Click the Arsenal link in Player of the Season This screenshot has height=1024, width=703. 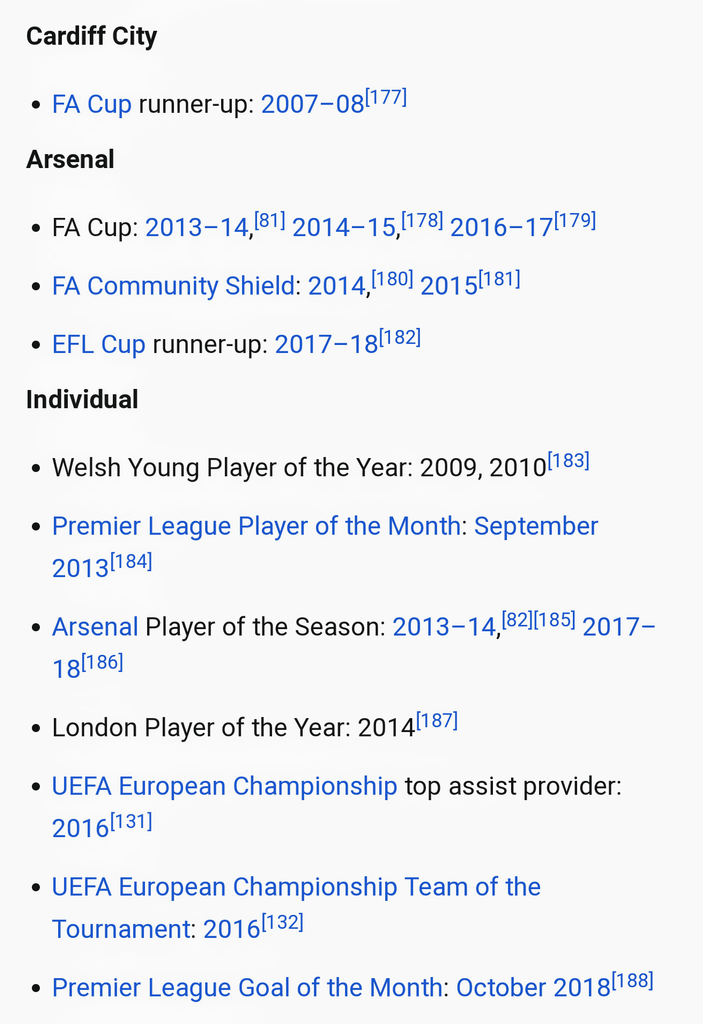tap(94, 628)
